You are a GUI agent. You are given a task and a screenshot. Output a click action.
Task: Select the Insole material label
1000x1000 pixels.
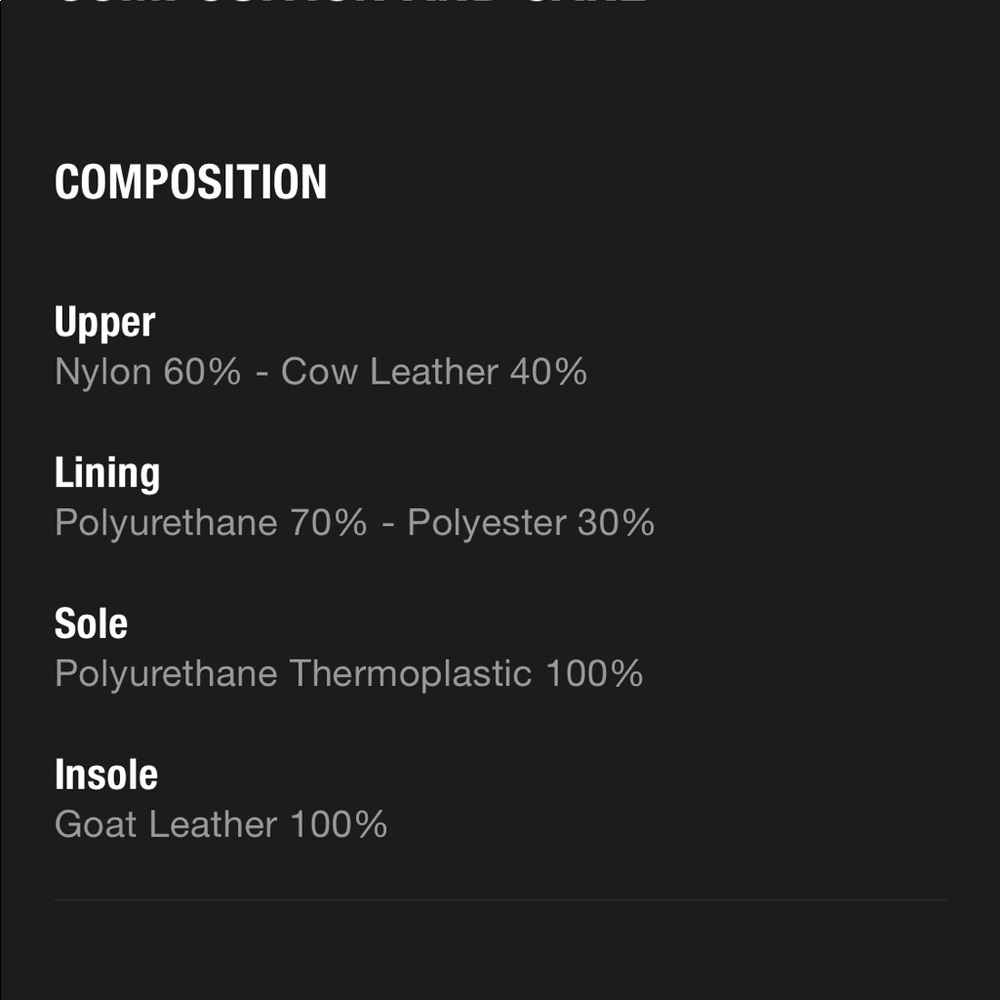point(106,775)
